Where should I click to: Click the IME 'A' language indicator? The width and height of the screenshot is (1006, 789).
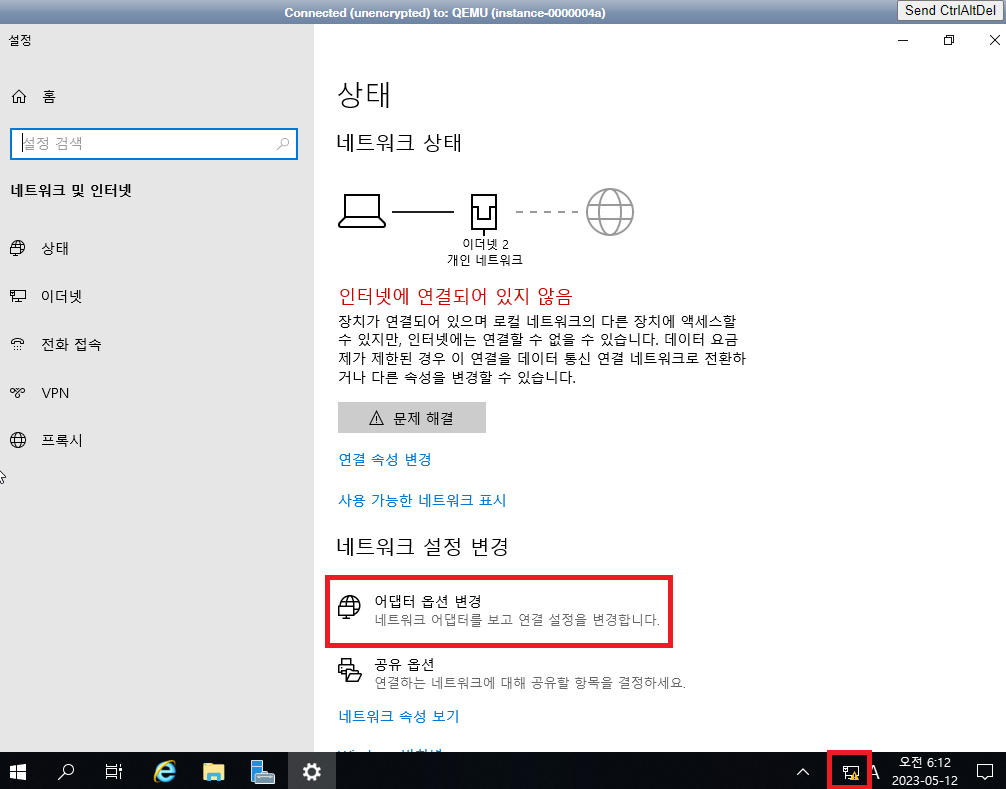coord(875,772)
